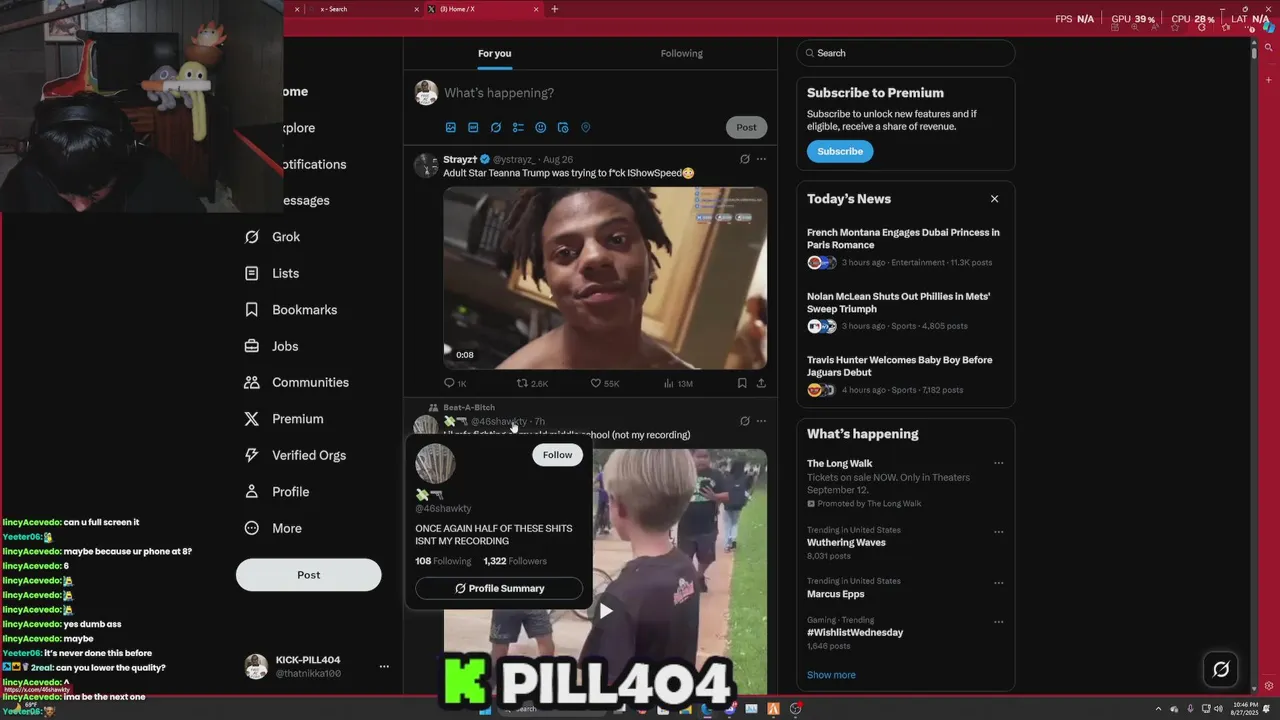
Task: Switch to the Following timeline tab
Action: (682, 54)
